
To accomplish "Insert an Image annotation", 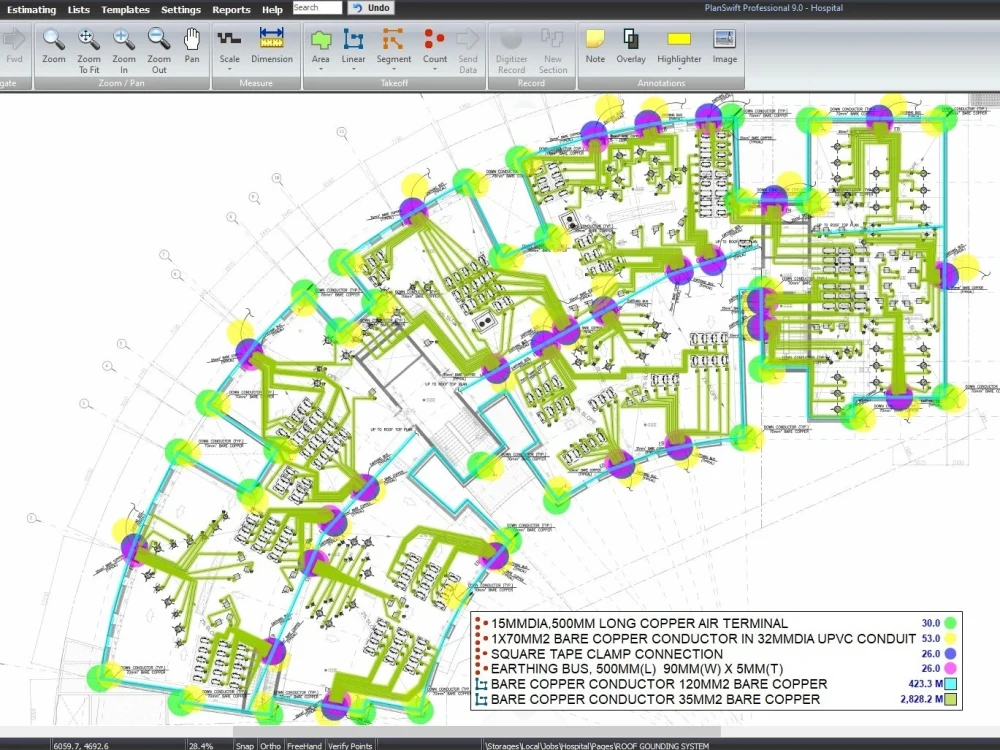I will point(724,46).
